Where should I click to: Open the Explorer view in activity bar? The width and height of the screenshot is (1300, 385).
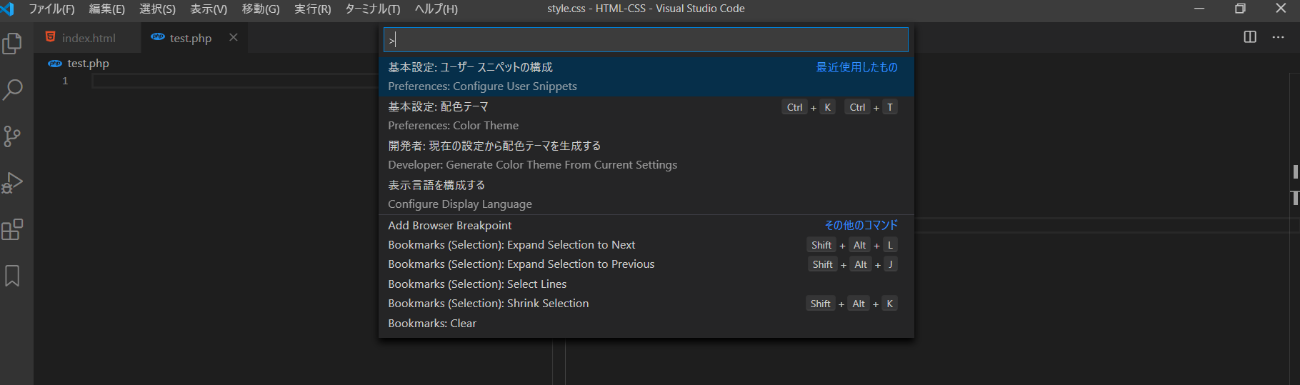pyautogui.click(x=13, y=44)
